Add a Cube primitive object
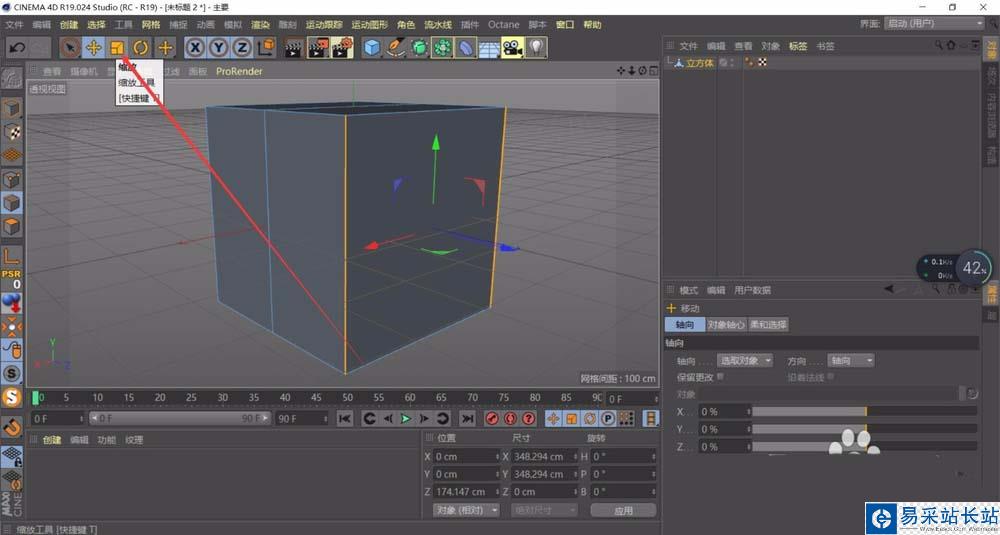Screen dimensions: 1000x535 [372, 47]
